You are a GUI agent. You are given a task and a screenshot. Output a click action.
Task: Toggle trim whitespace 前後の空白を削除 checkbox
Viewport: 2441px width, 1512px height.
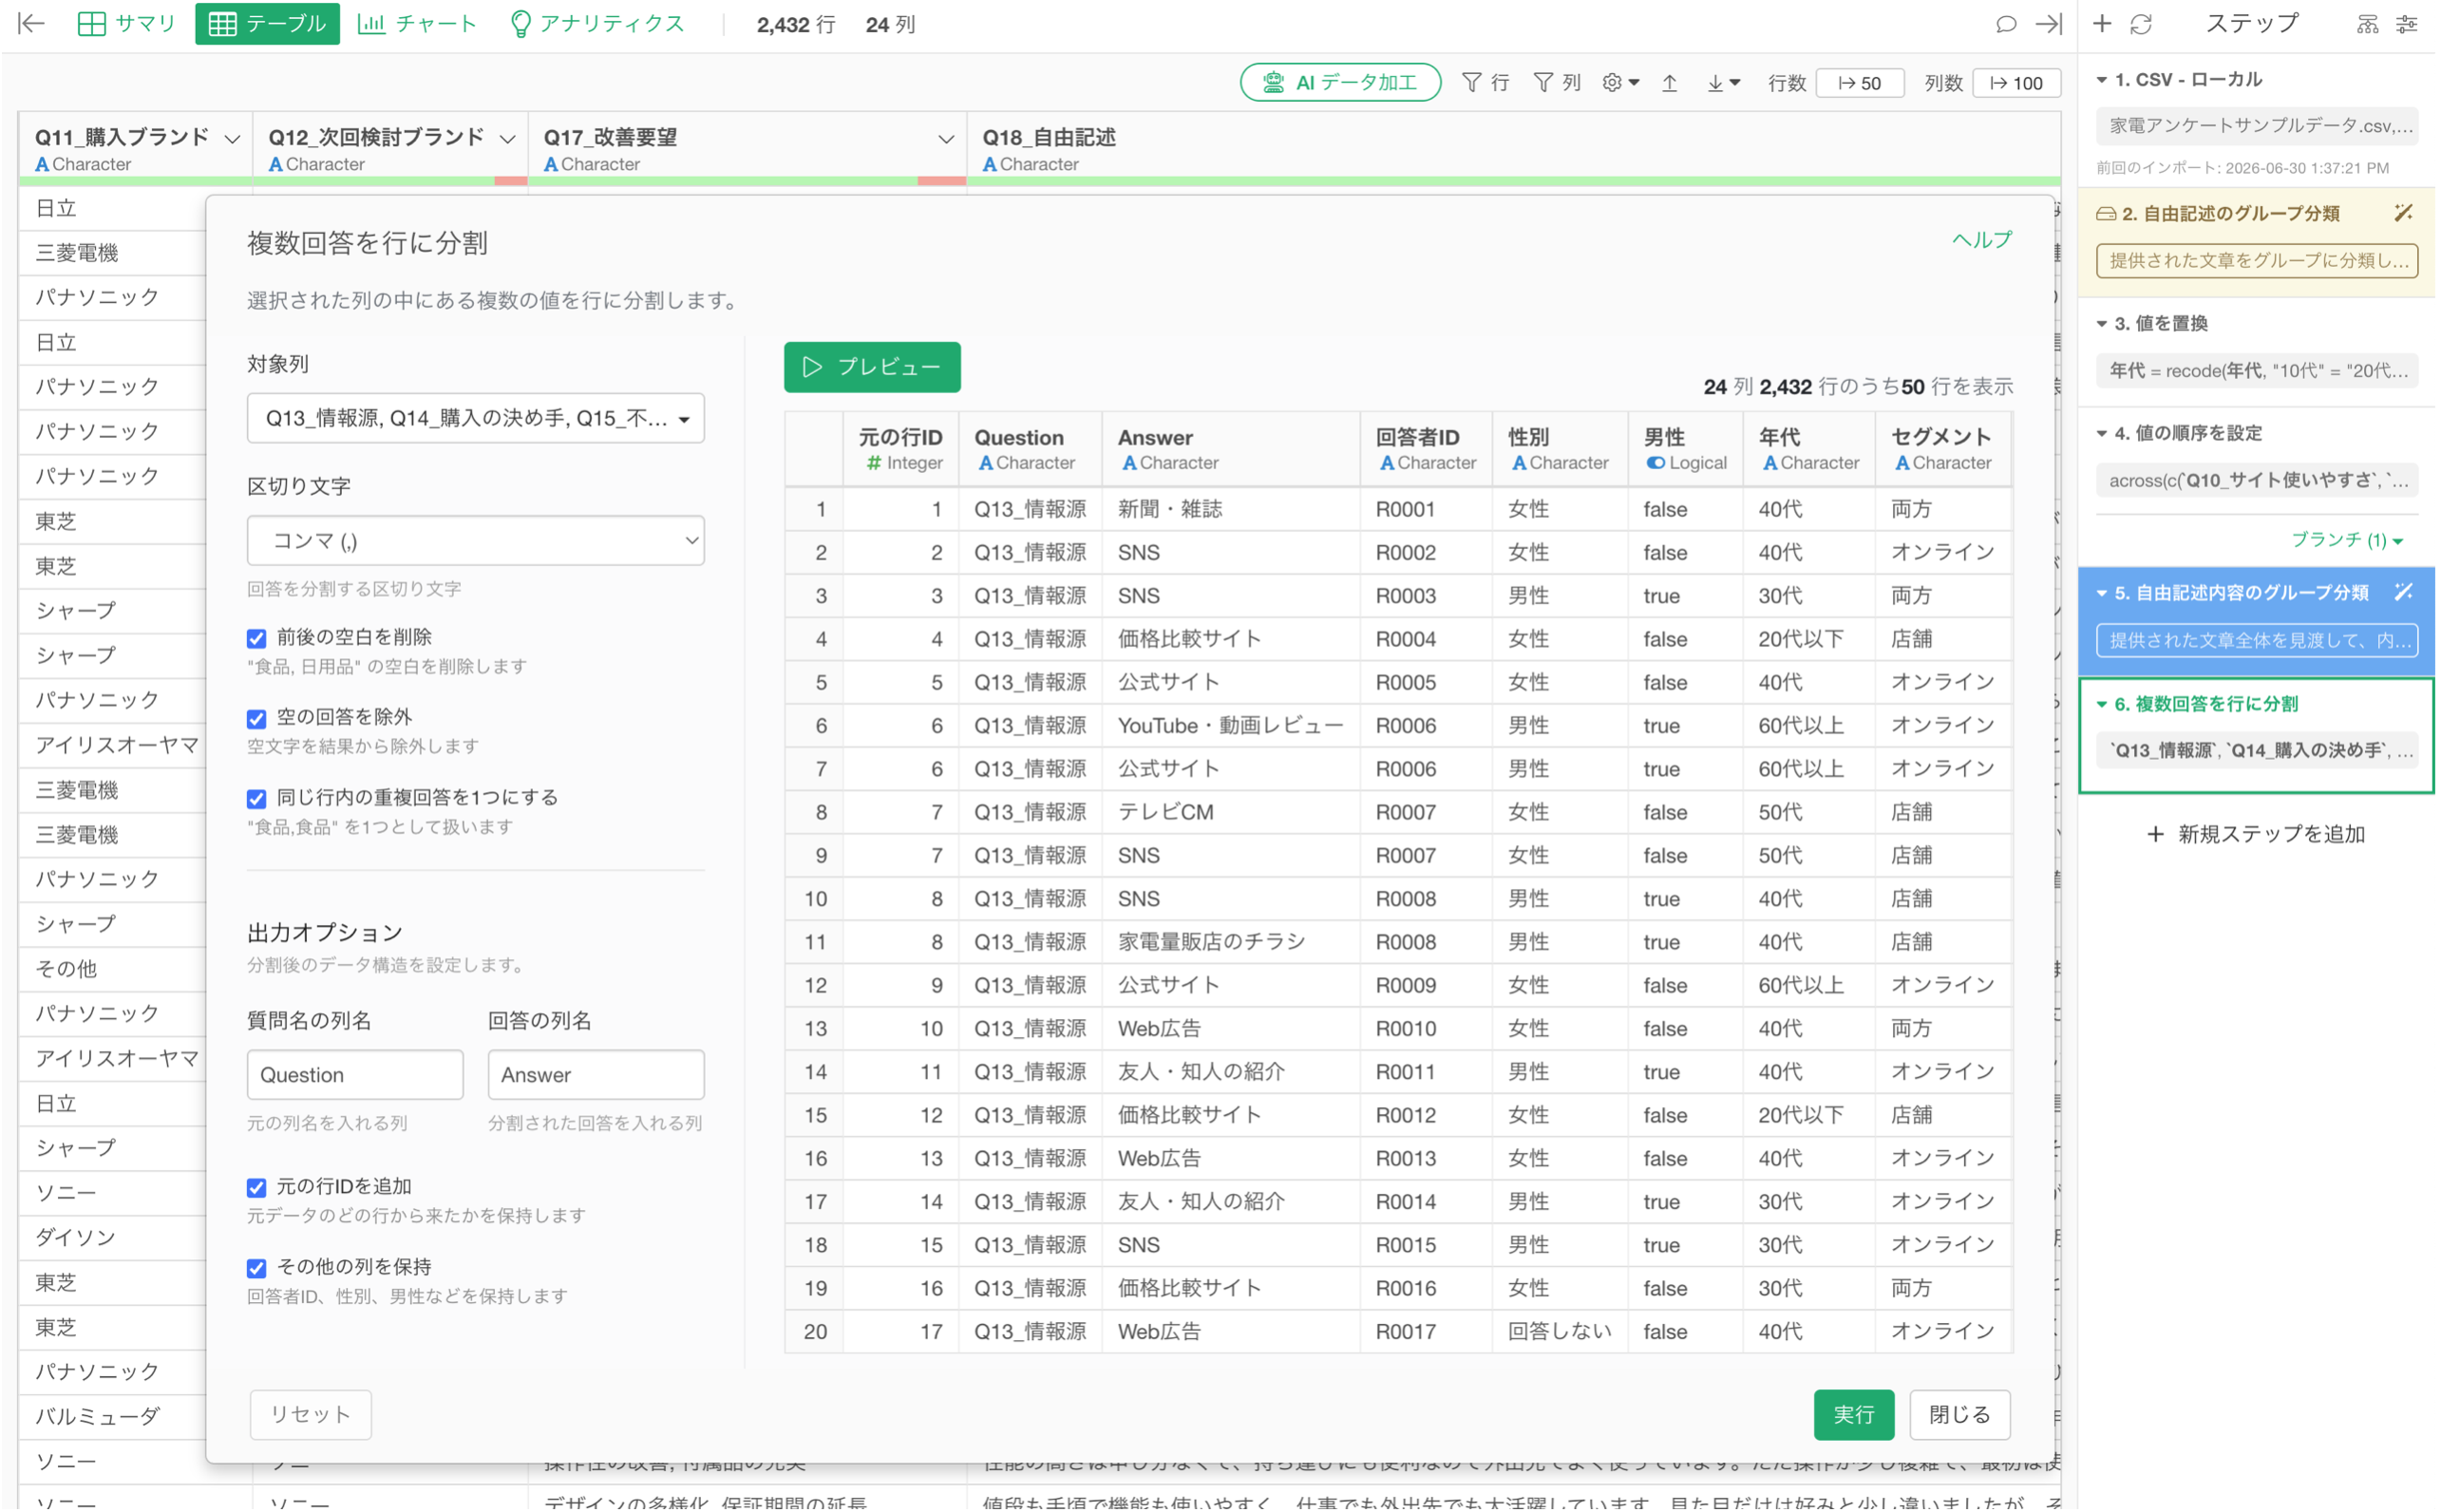257,638
